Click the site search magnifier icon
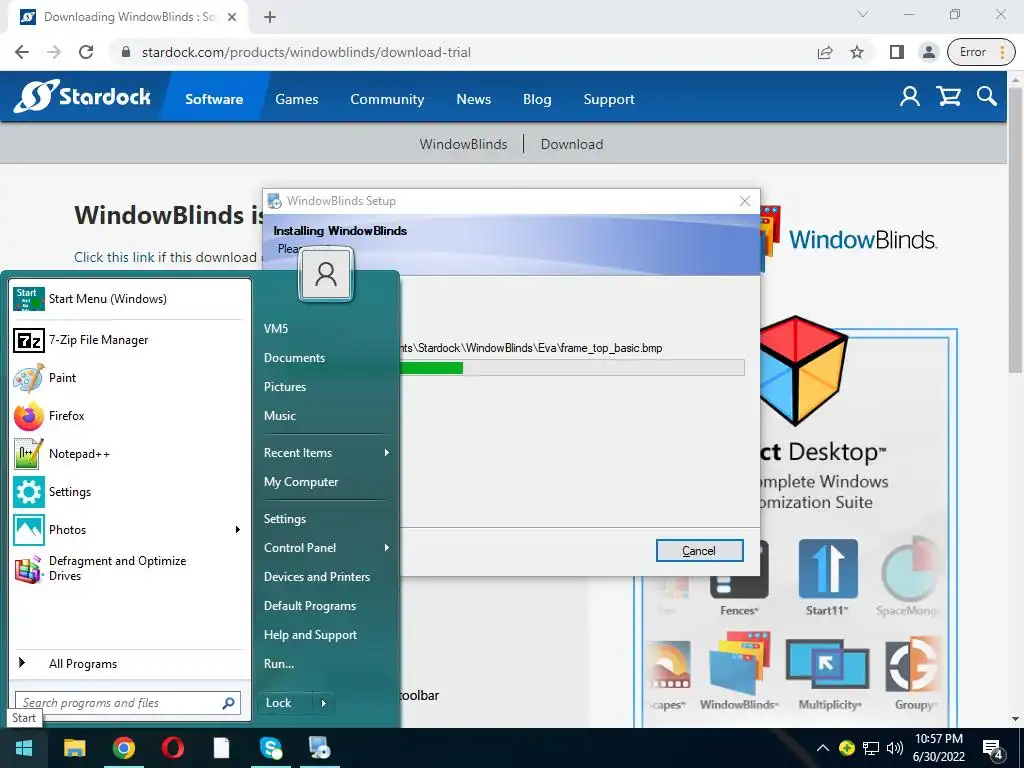1024x768 pixels. click(987, 97)
